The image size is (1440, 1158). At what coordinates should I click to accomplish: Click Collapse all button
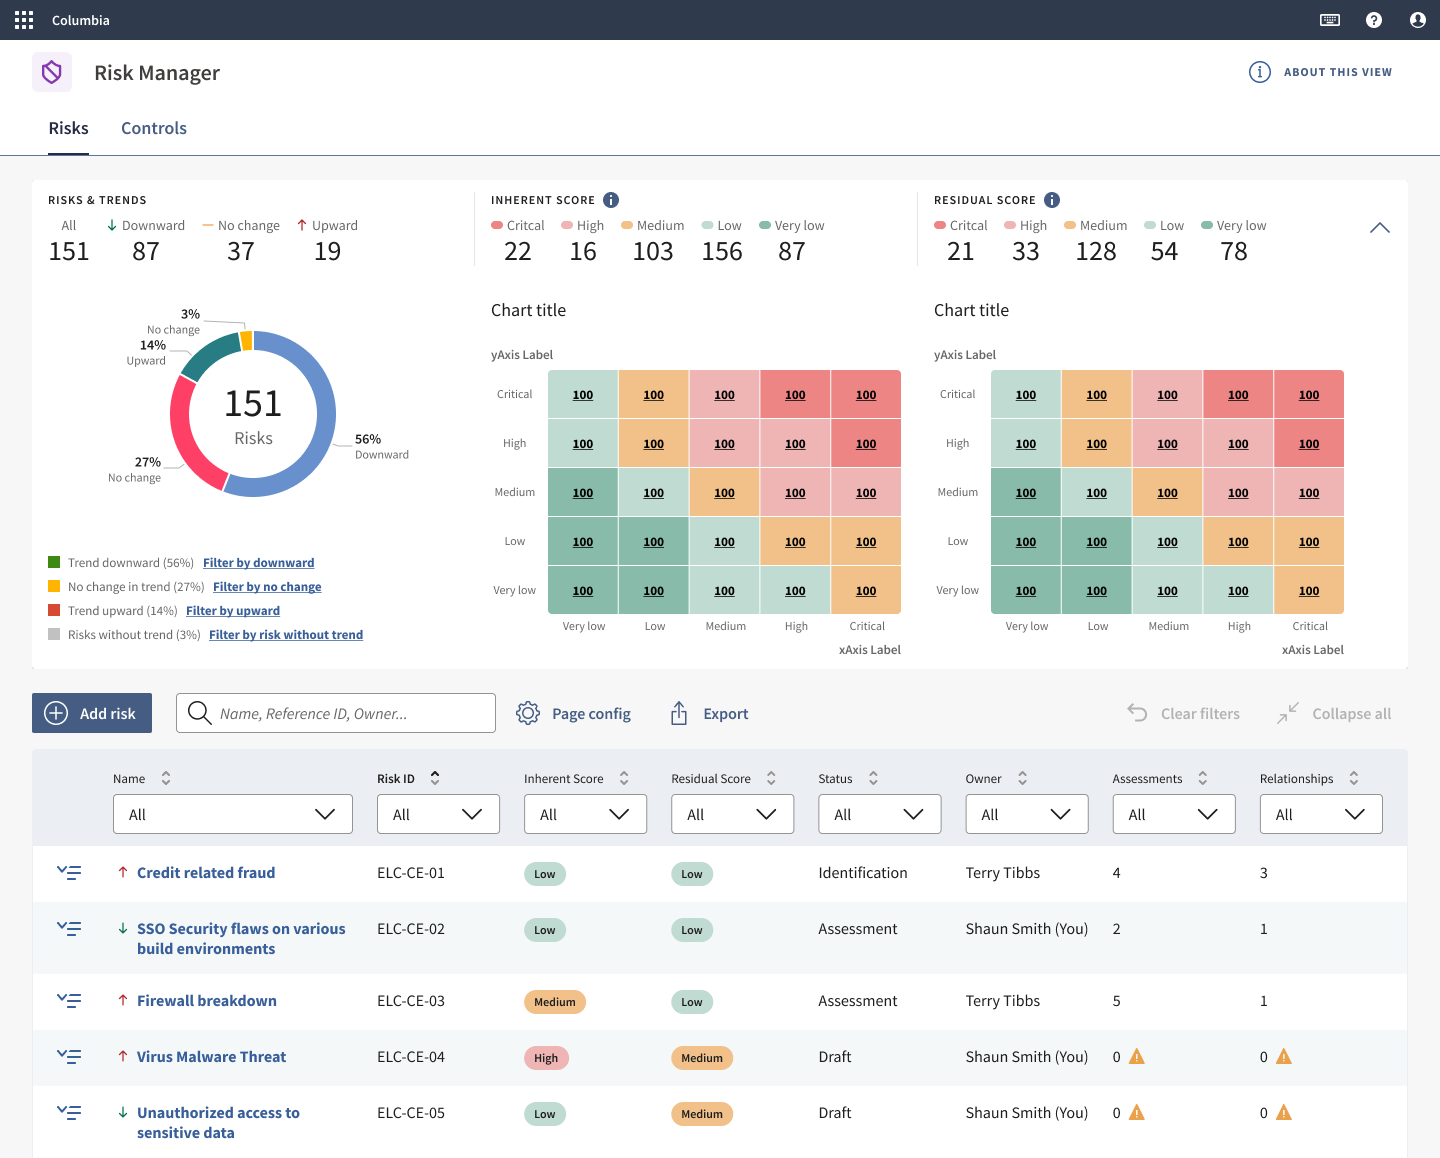coord(1334,713)
